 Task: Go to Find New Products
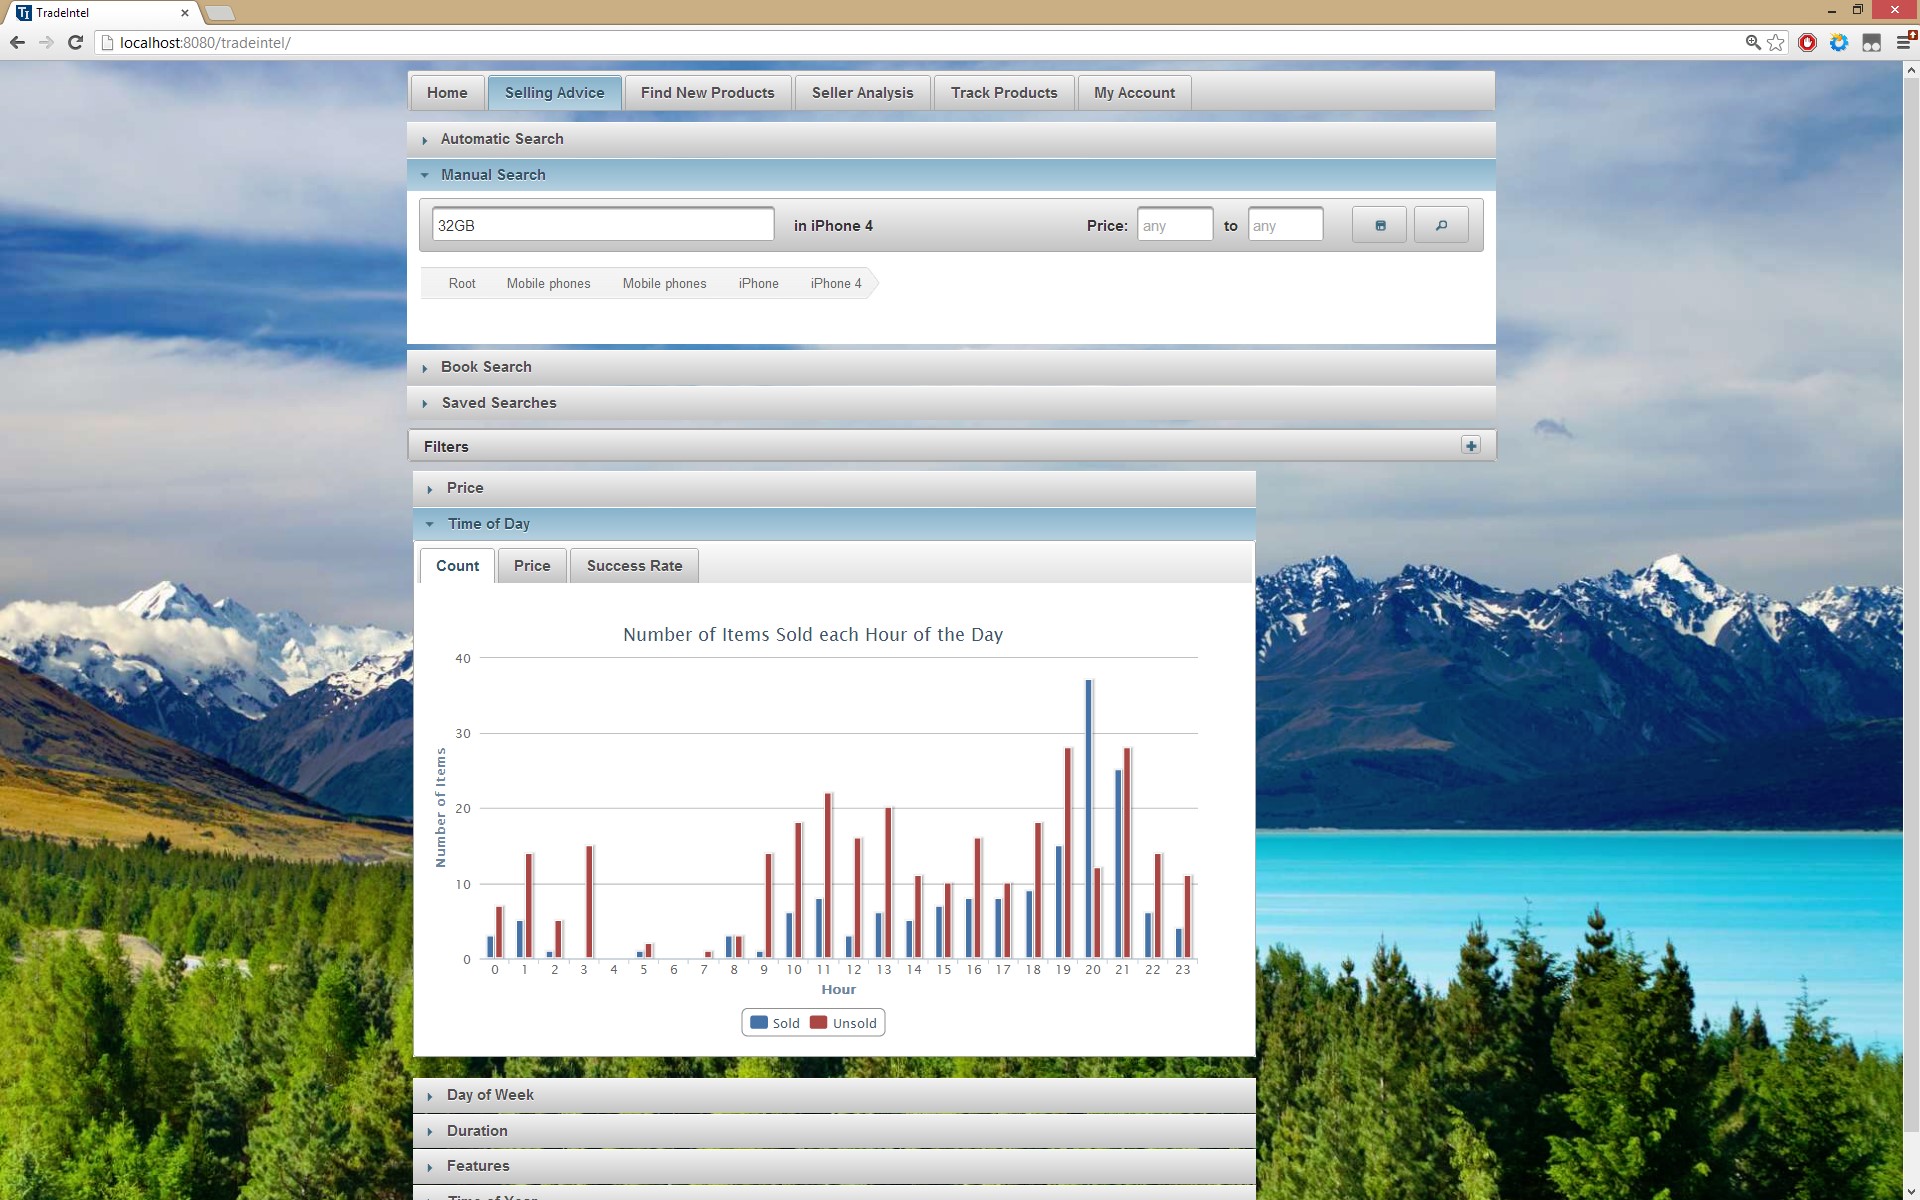(707, 93)
